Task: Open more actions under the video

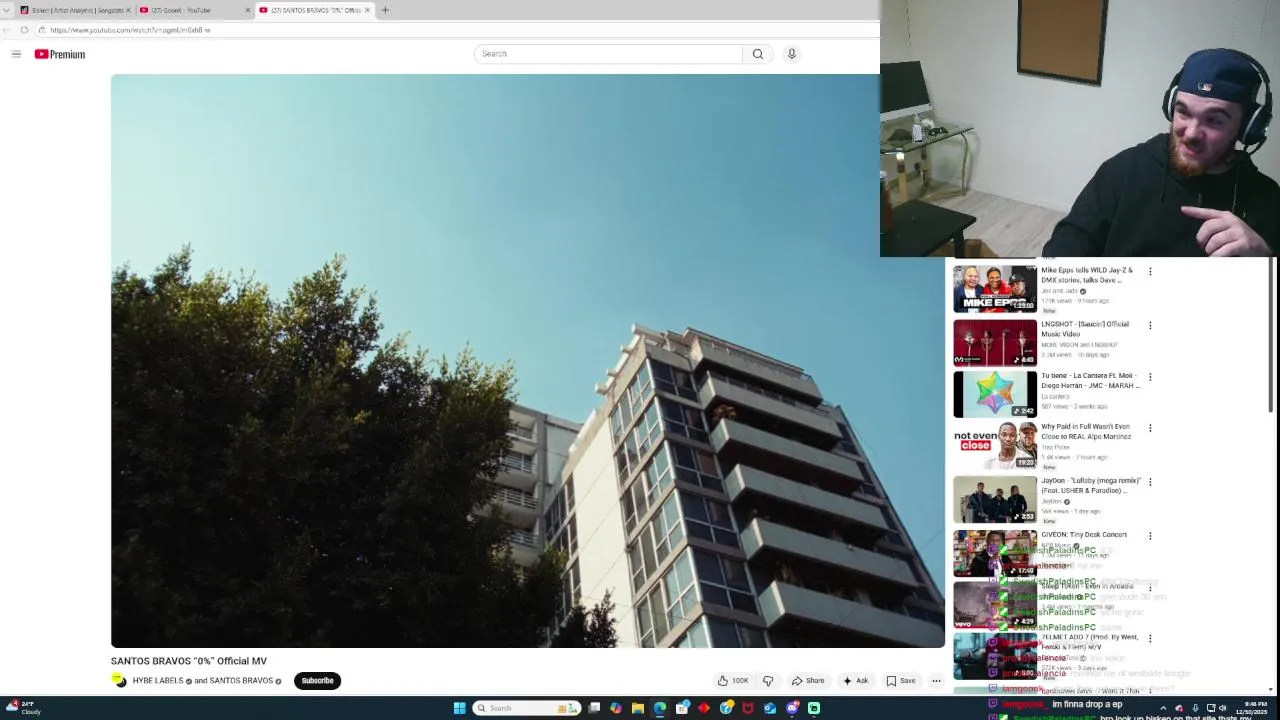Action: 936,681
